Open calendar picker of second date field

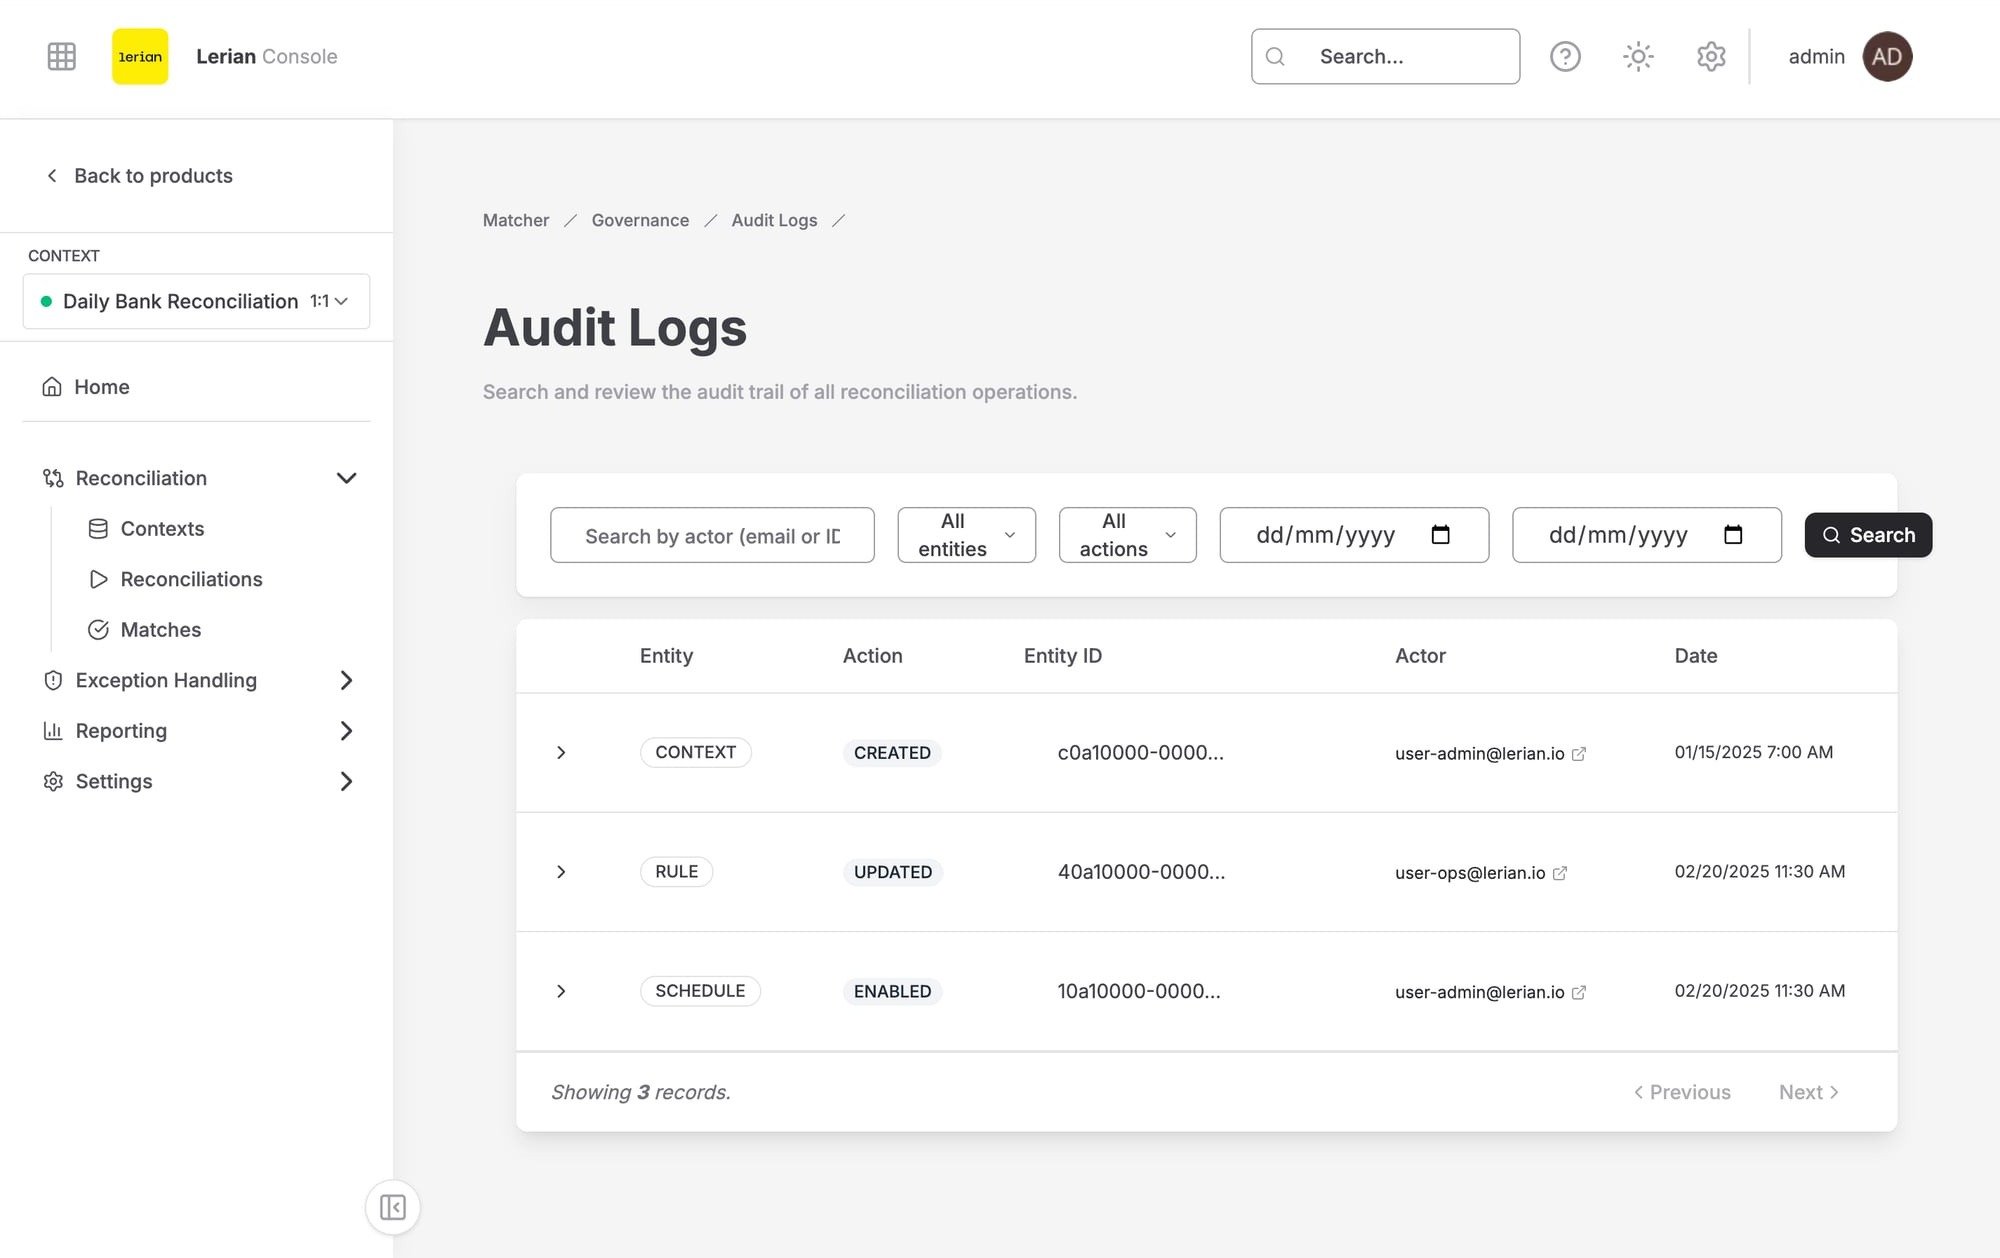coord(1733,535)
